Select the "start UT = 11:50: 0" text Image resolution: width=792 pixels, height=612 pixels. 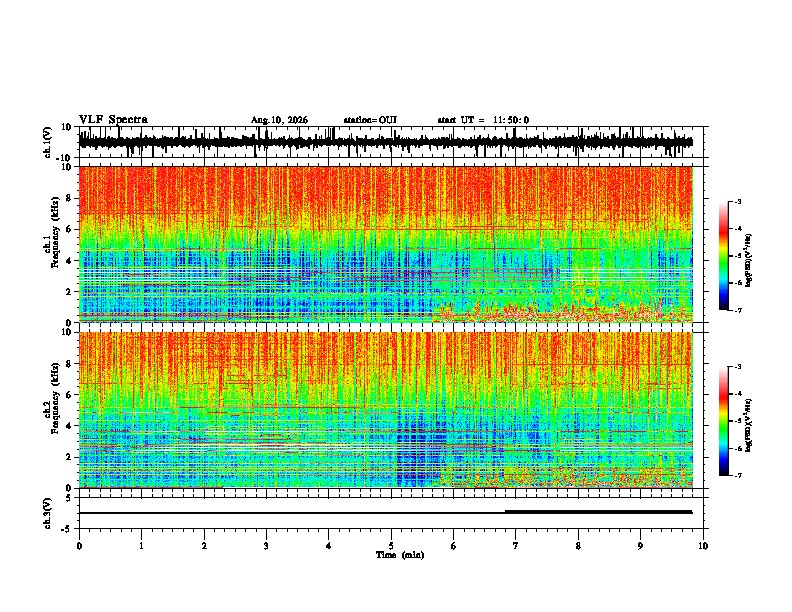[483, 120]
